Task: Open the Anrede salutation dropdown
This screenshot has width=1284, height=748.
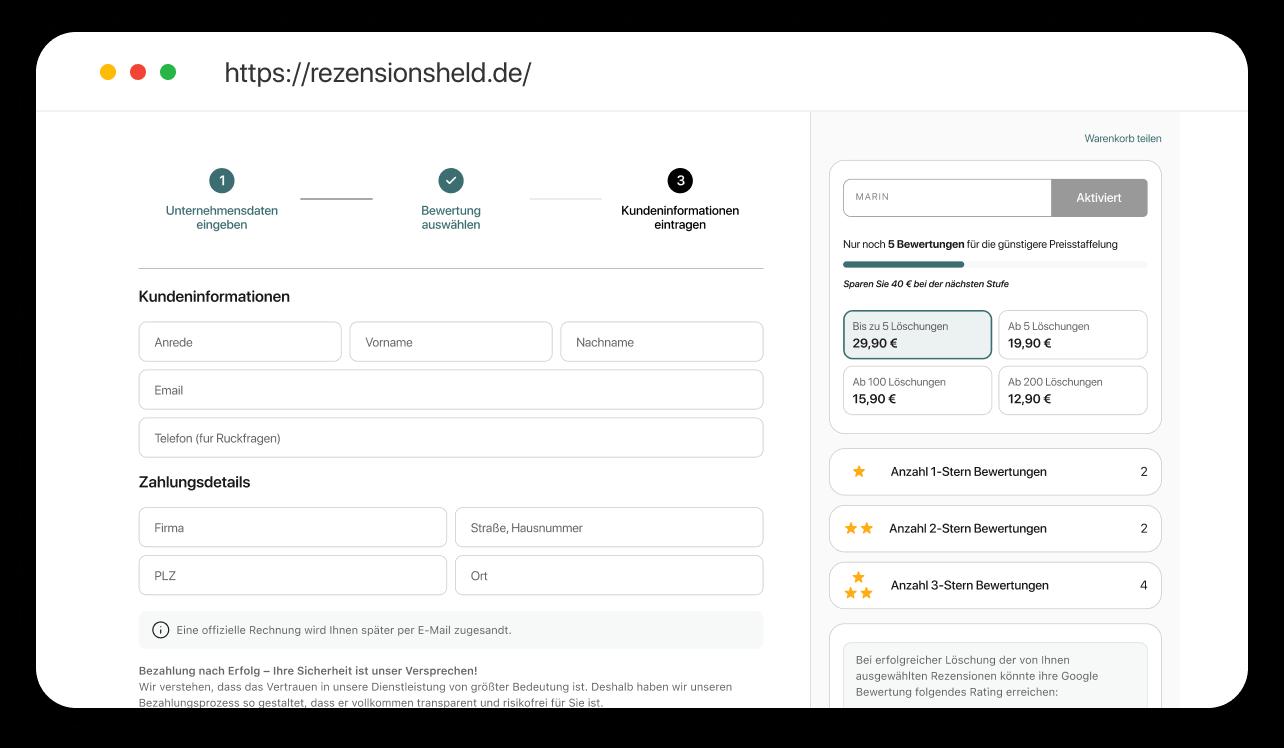Action: coord(240,342)
